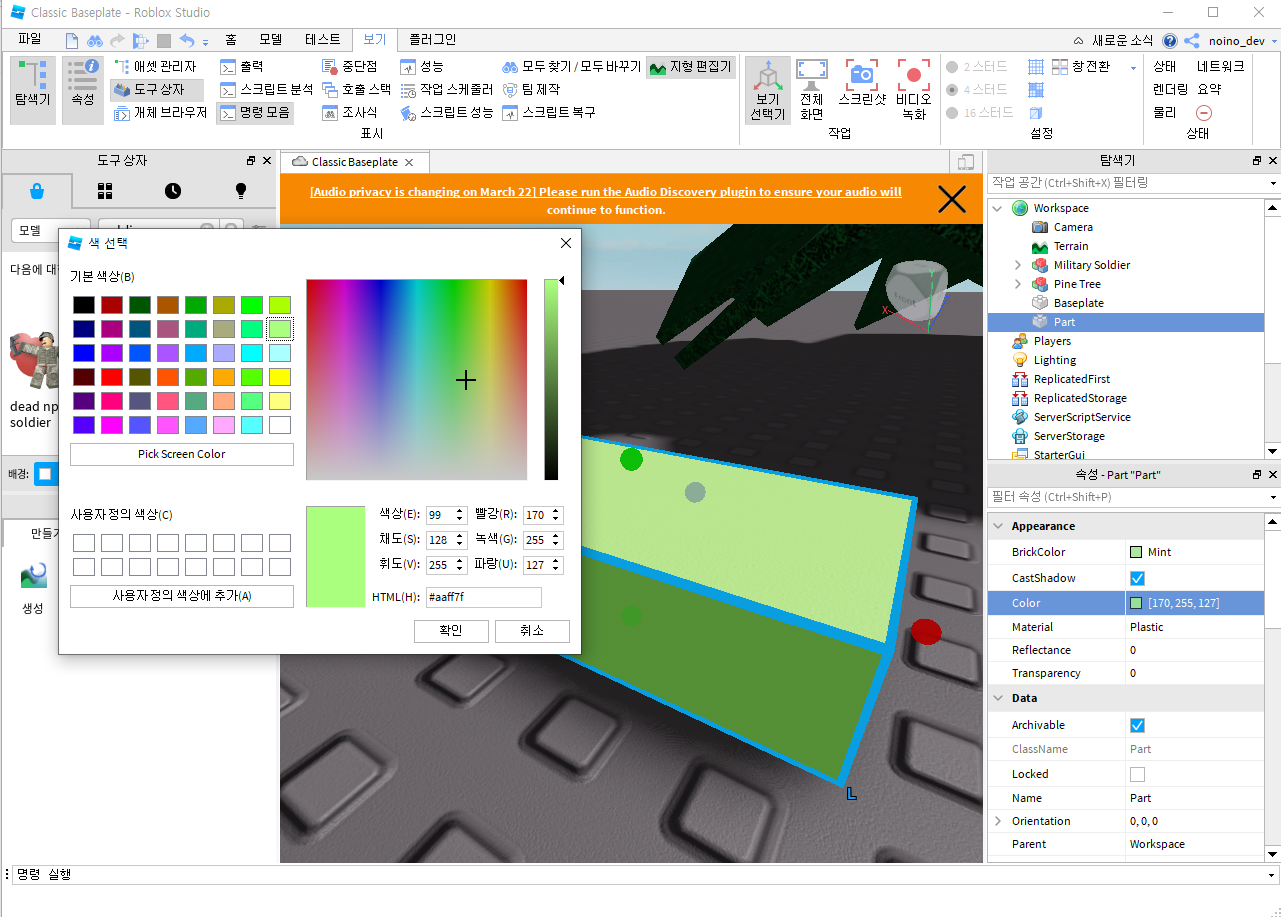Open Team Create (팀 제작)
Viewport: 1281px width, 917px height.
click(531, 89)
